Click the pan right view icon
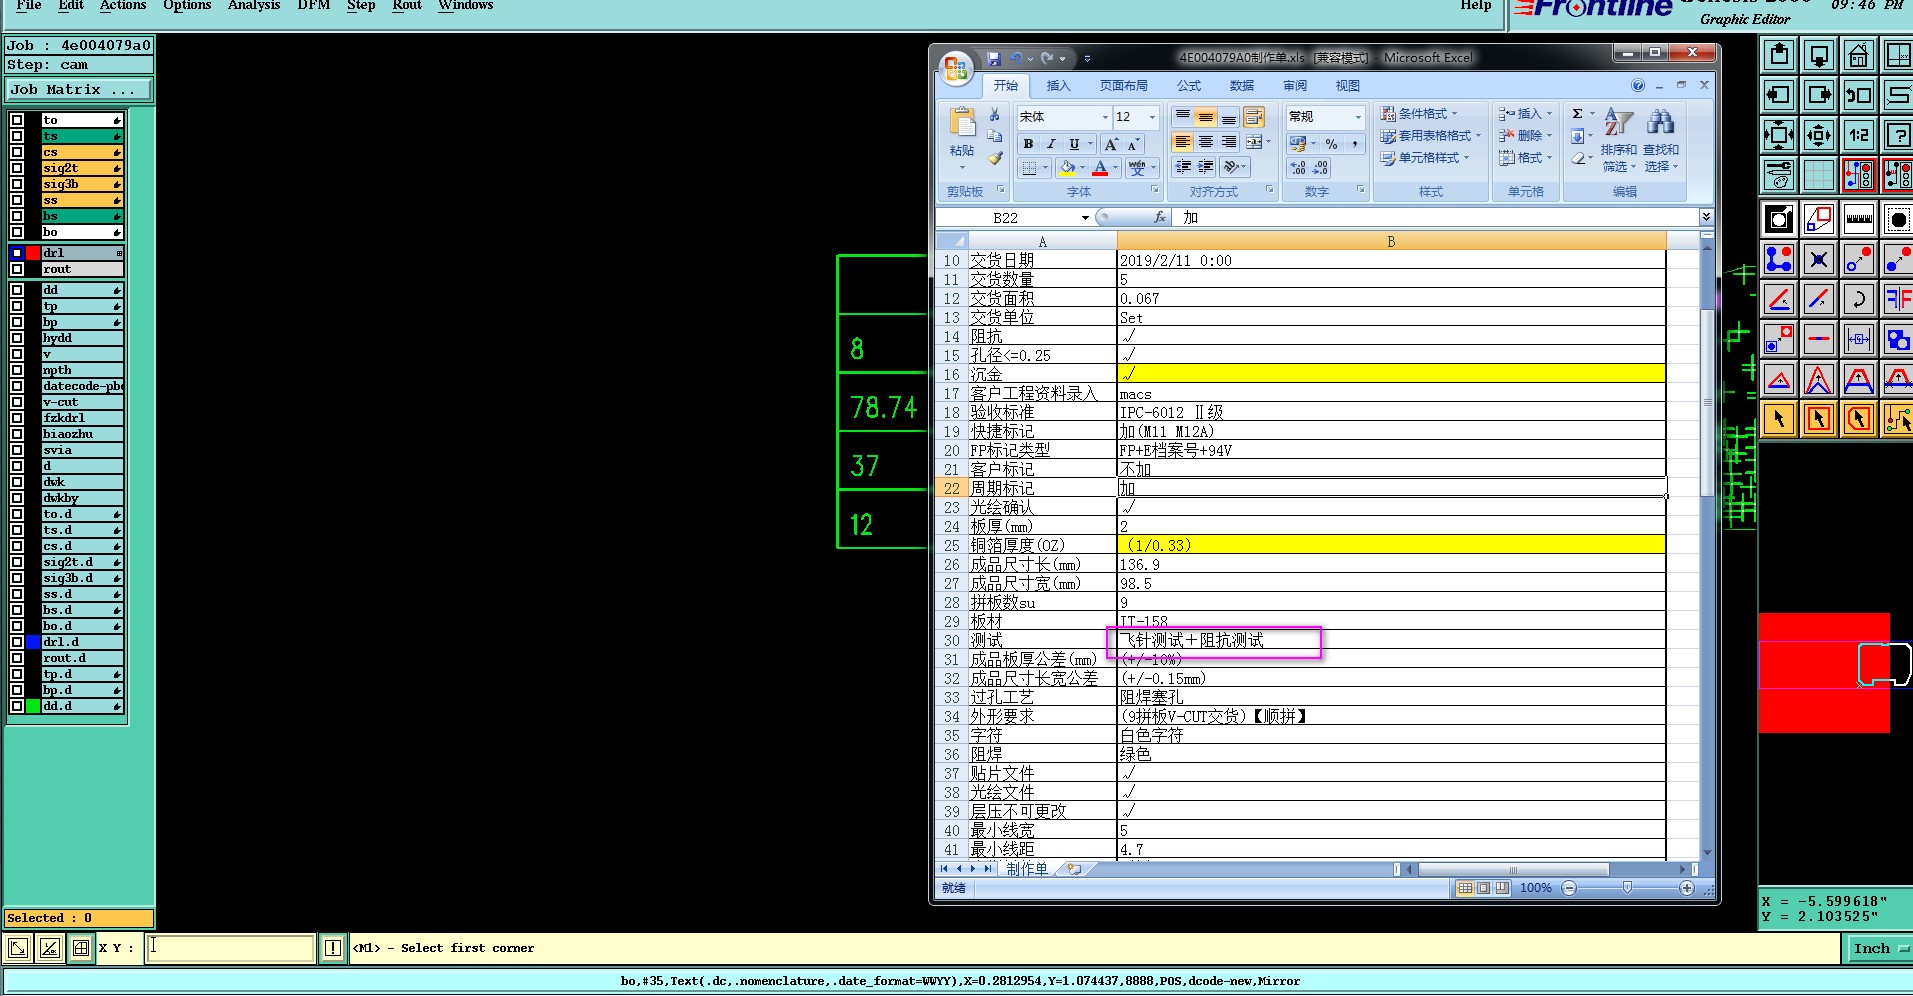This screenshot has height=996, width=1913. pyautogui.click(x=1819, y=95)
